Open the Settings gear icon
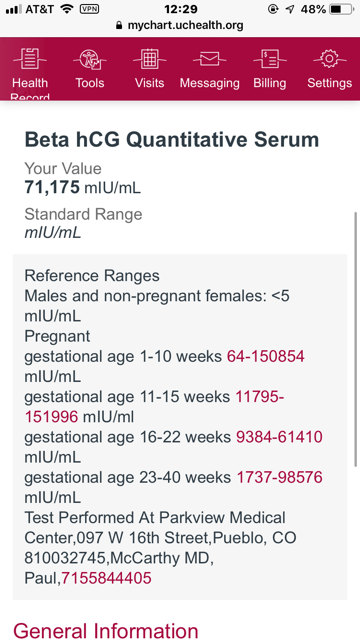This screenshot has width=360, height=640. coord(330,59)
